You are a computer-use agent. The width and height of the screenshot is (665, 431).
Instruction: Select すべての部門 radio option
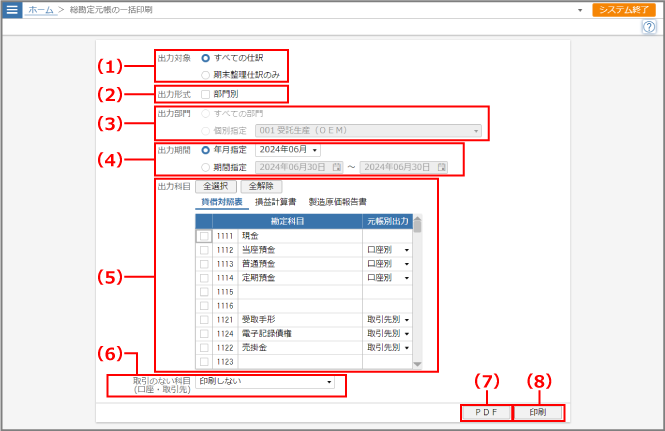[205, 114]
